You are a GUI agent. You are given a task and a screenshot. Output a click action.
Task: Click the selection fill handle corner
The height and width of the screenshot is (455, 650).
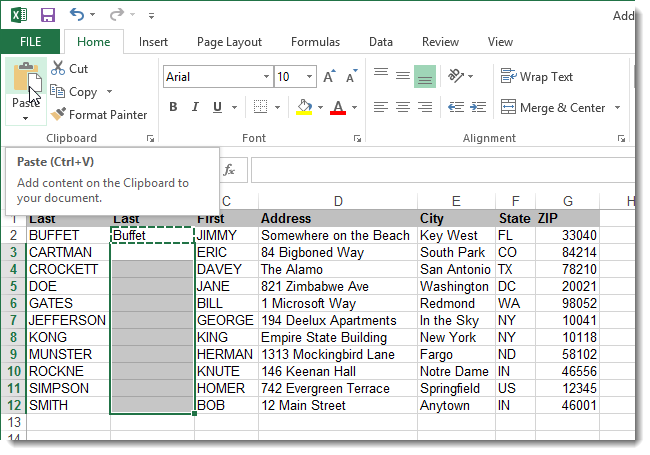point(194,414)
